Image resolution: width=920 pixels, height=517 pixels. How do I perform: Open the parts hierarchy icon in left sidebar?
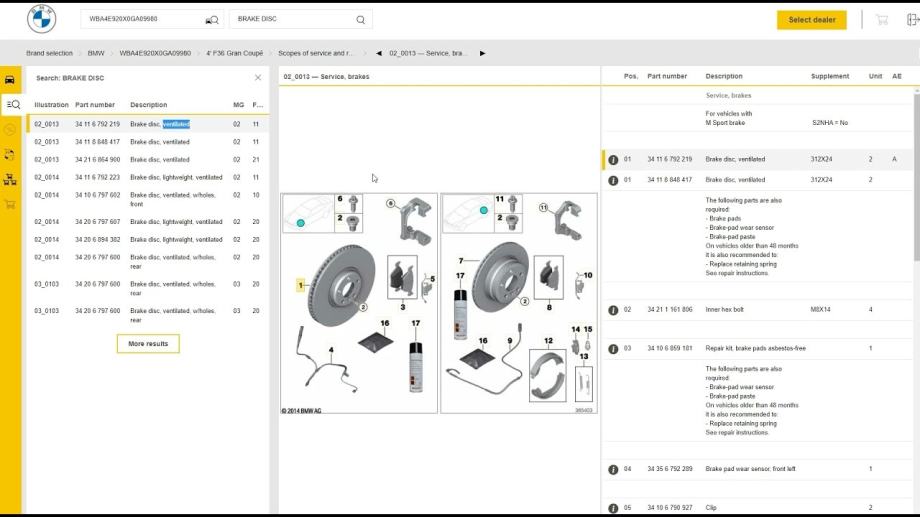pyautogui.click(x=10, y=180)
